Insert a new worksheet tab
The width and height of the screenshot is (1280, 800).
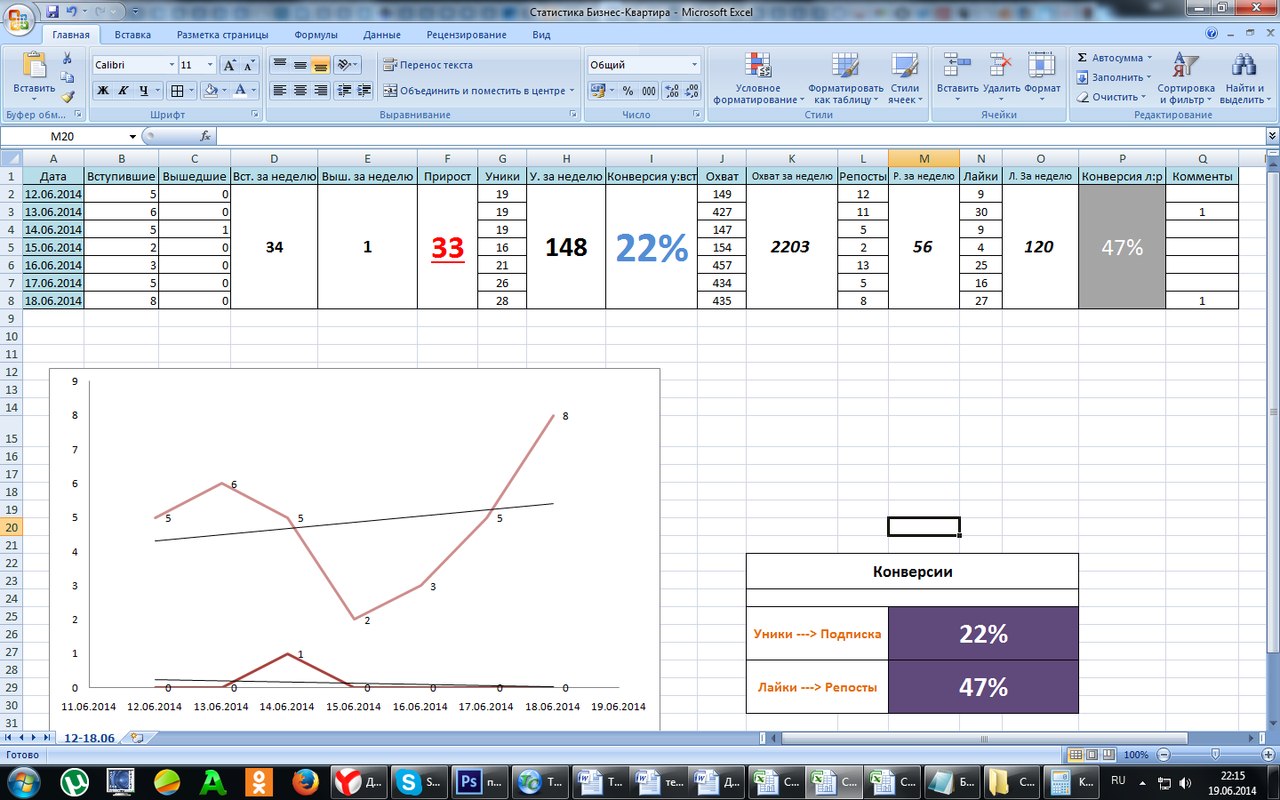(x=137, y=738)
